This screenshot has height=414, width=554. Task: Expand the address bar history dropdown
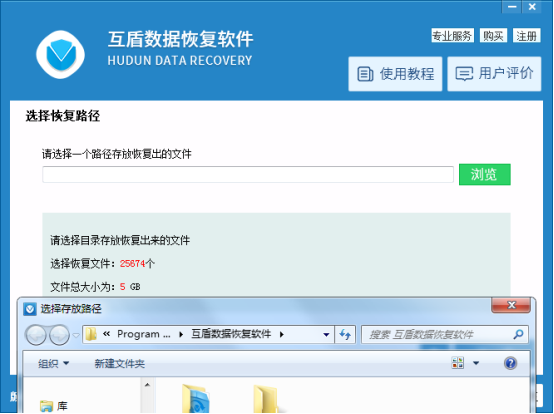[326, 334]
